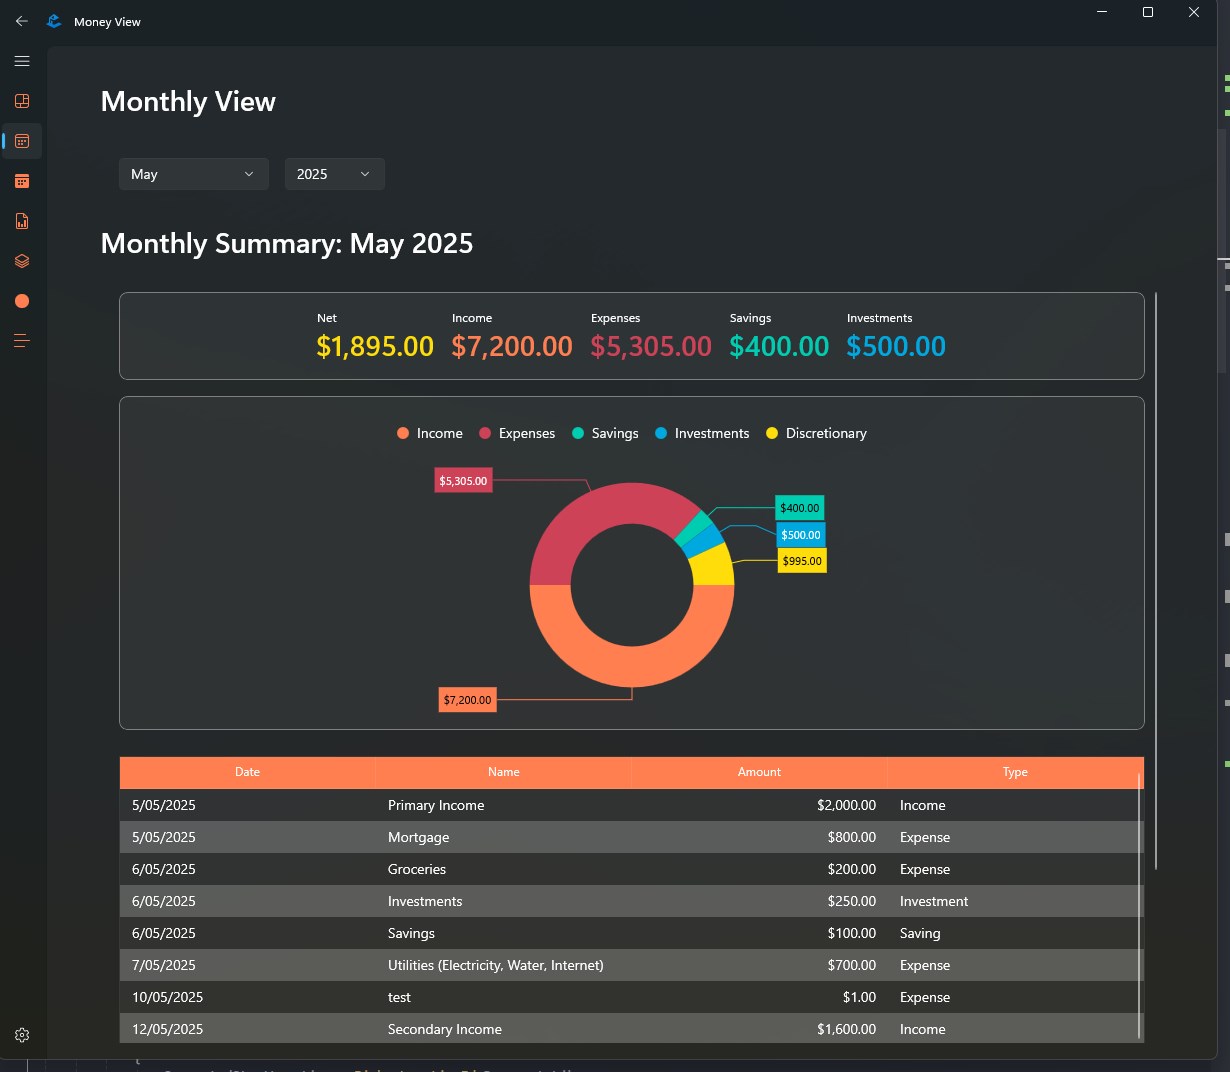Select the Mortgage transaction row
The height and width of the screenshot is (1072, 1230).
[631, 837]
